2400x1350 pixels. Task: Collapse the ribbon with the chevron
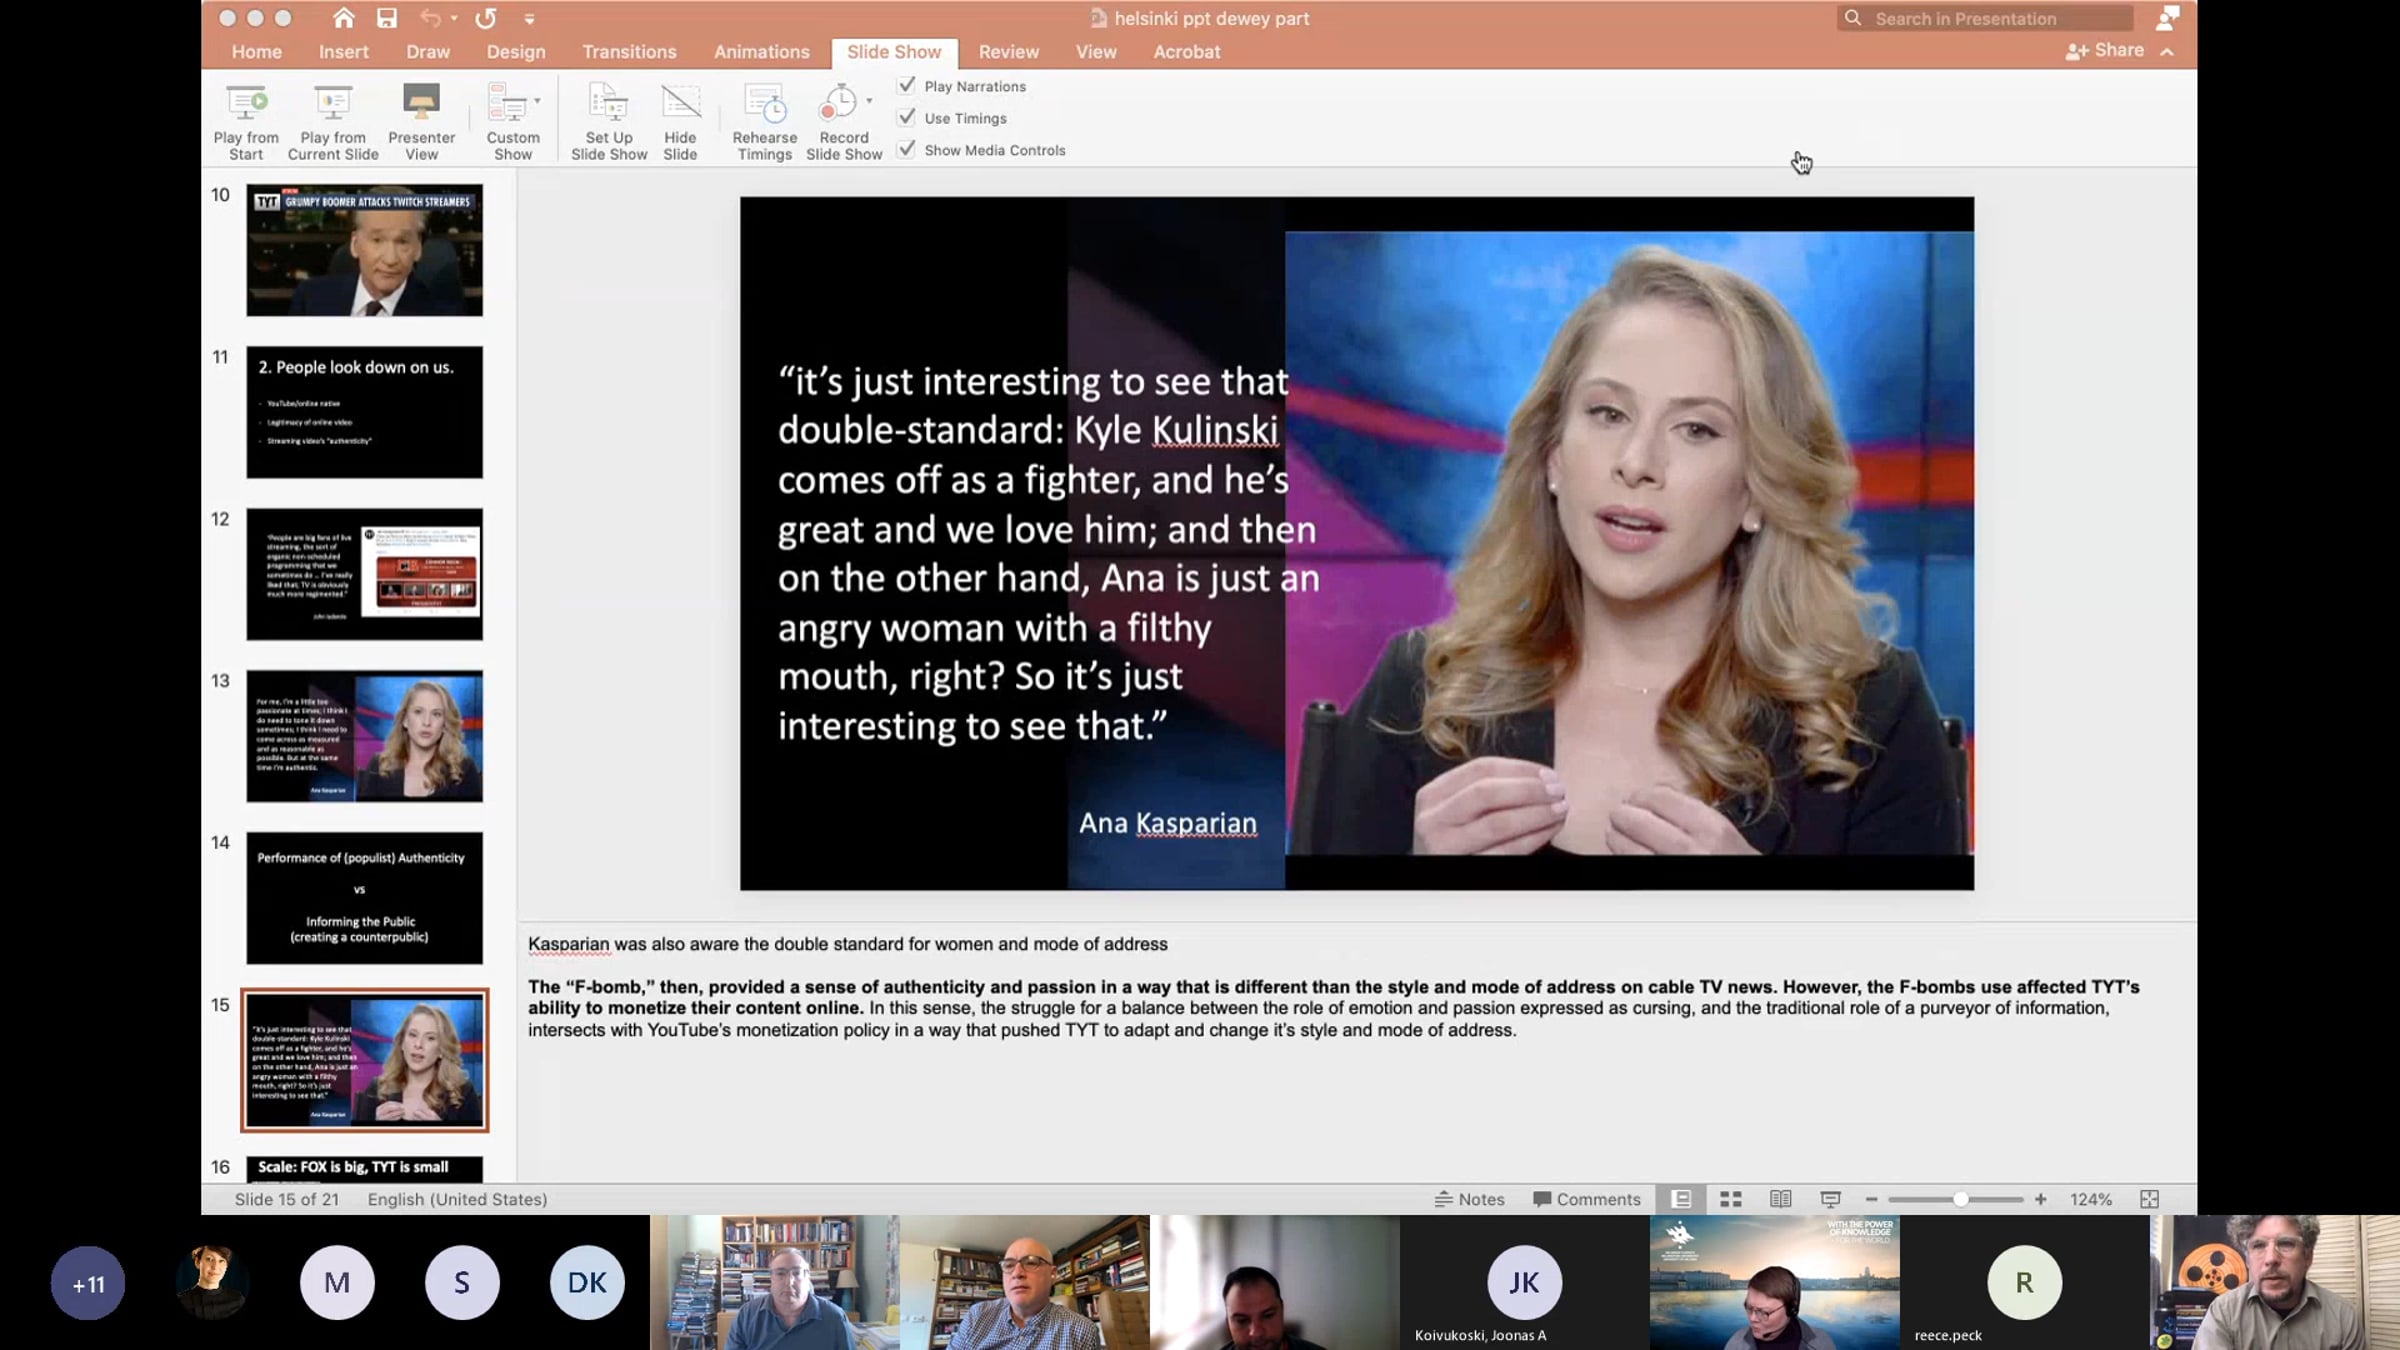coord(2167,52)
